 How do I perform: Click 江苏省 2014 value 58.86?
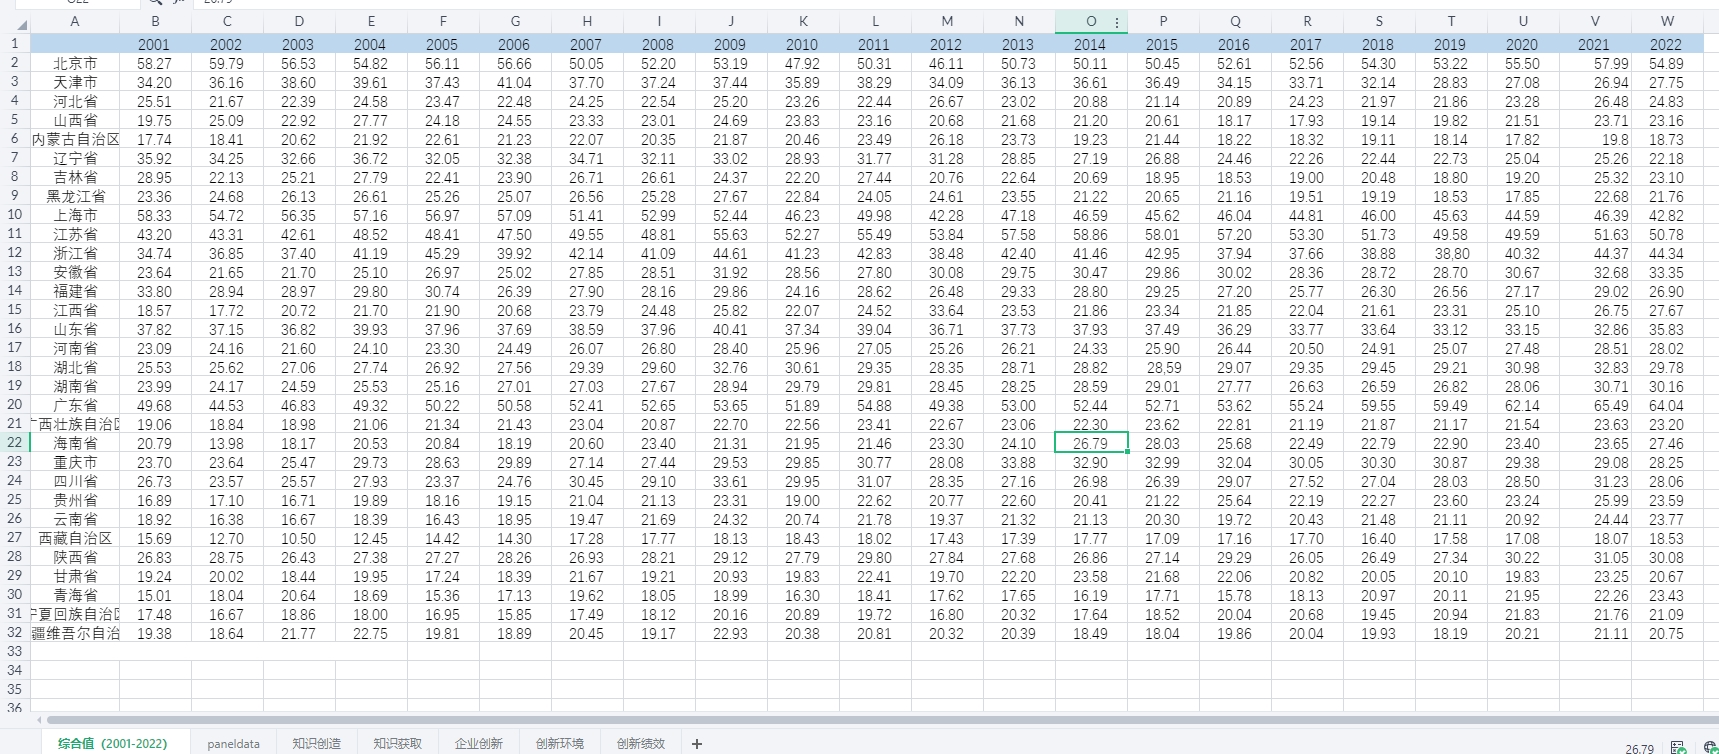tap(1091, 234)
